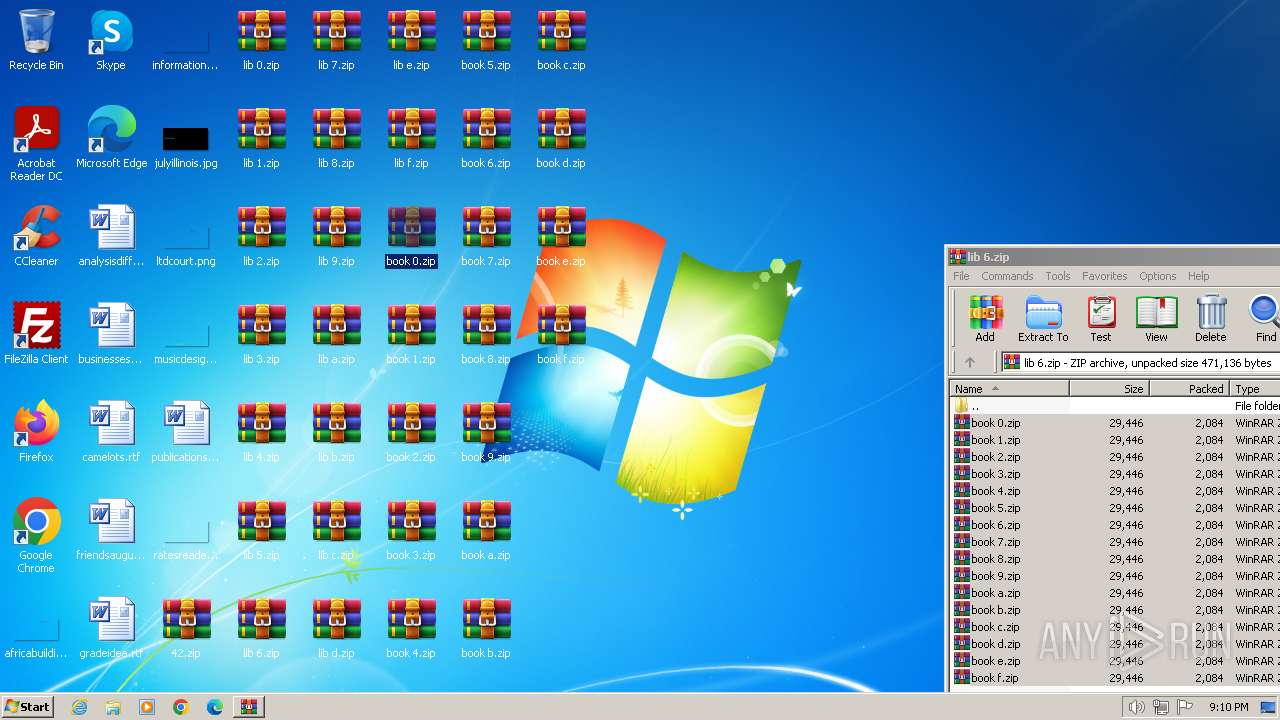
Task: Select the 42.zip desktop archive
Action: (x=186, y=628)
